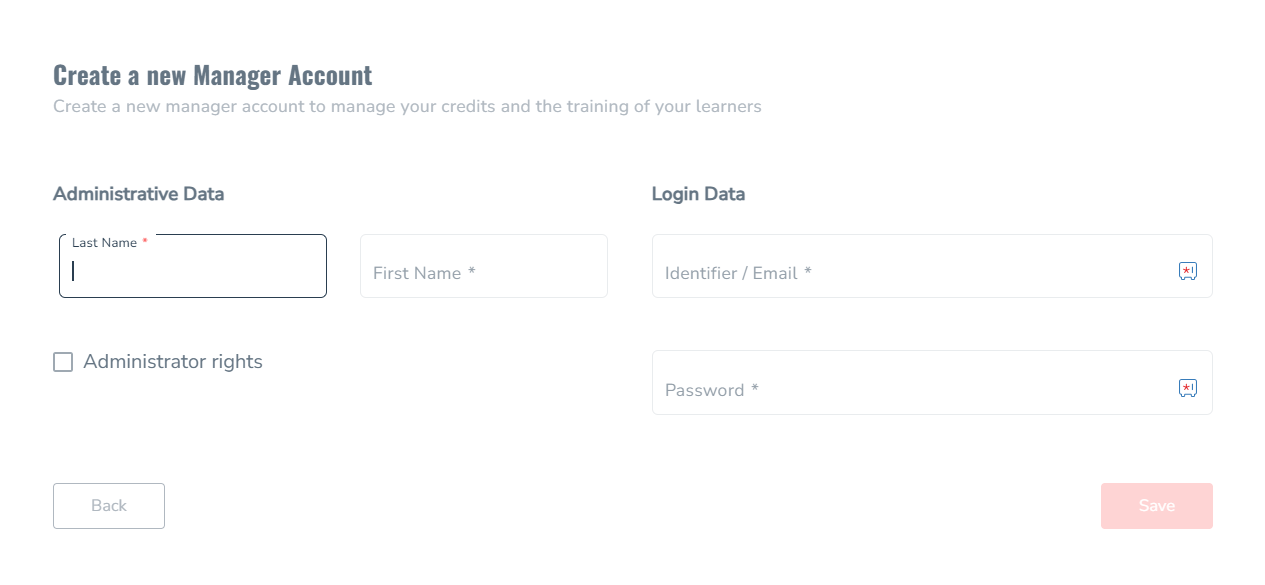Save the new manager account
The height and width of the screenshot is (585, 1265).
pyautogui.click(x=1157, y=506)
